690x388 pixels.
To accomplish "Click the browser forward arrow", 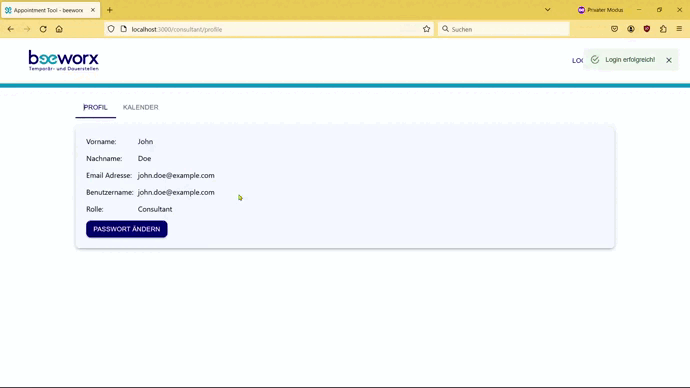I will pos(27,29).
